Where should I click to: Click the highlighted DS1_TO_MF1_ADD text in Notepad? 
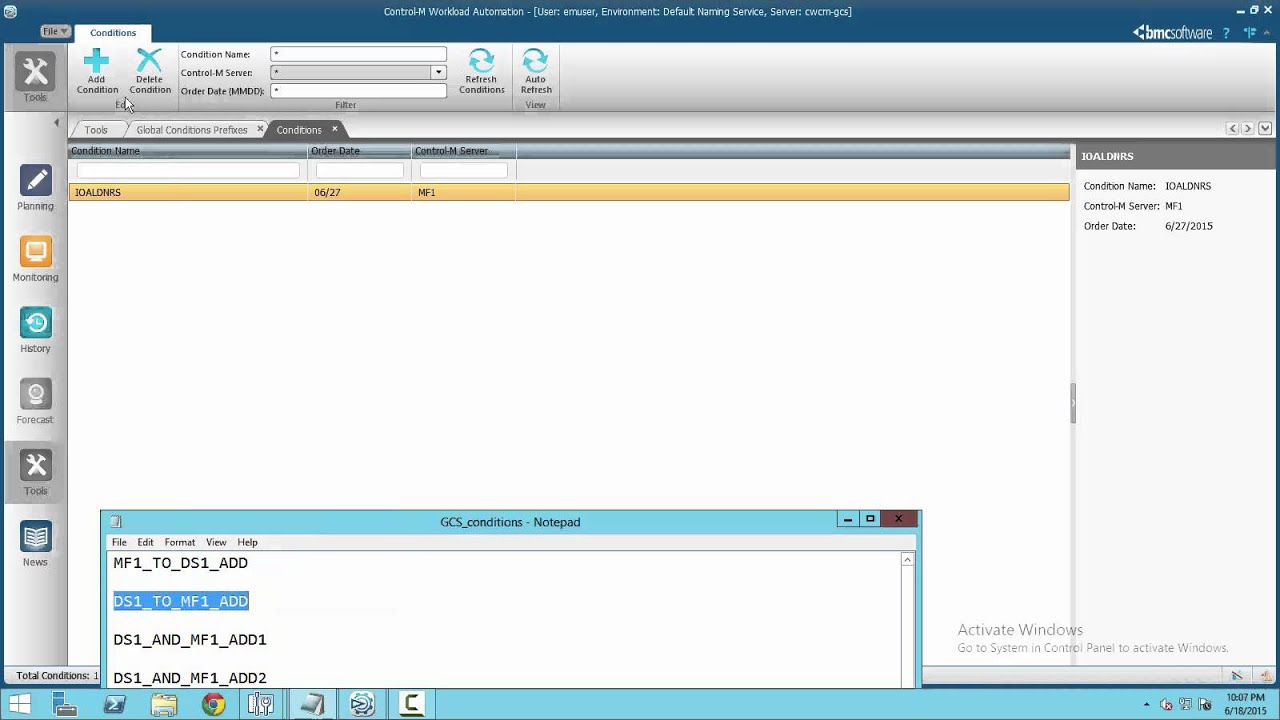click(x=181, y=601)
